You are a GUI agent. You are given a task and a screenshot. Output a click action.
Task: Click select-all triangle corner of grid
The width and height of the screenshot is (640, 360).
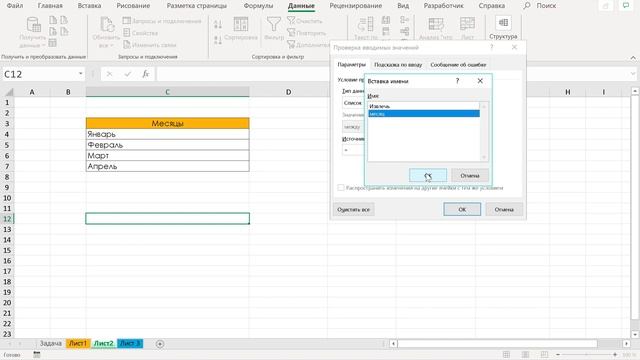[8, 92]
